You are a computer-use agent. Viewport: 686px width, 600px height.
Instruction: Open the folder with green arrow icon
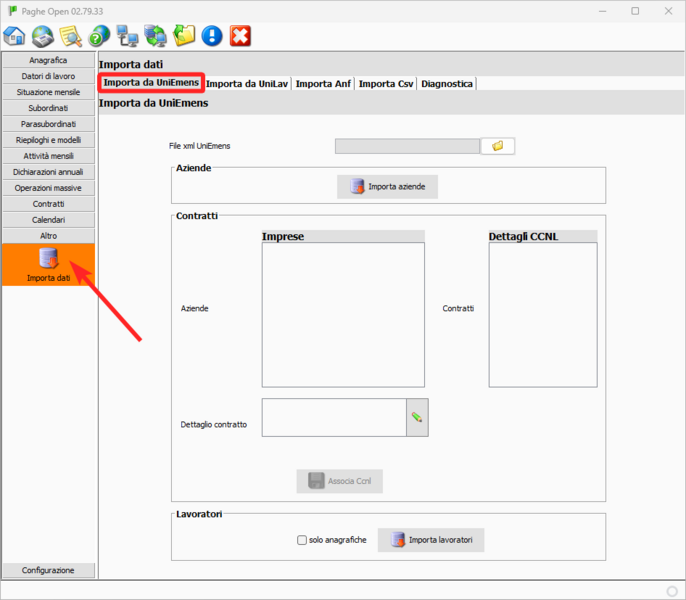point(184,36)
